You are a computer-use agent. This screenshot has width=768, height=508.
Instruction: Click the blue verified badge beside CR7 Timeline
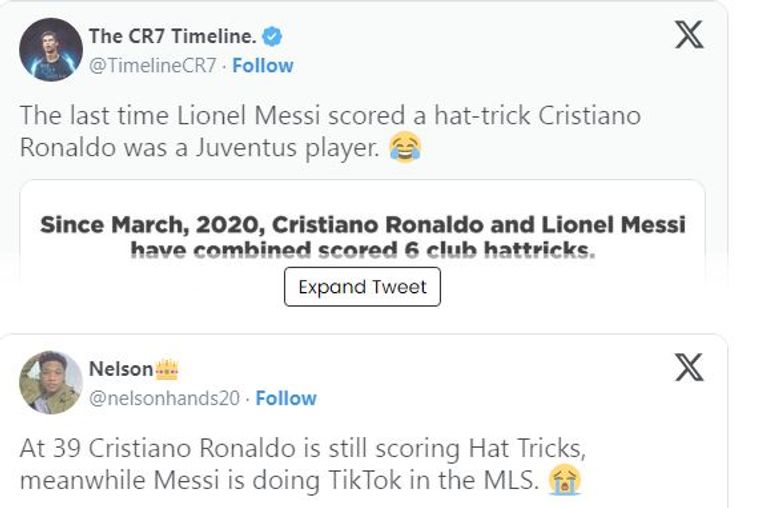(272, 37)
